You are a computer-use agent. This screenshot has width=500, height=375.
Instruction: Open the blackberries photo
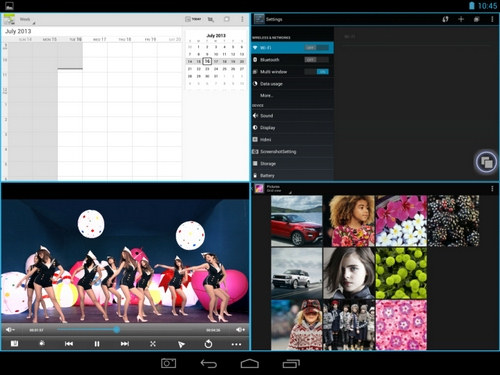[453, 221]
